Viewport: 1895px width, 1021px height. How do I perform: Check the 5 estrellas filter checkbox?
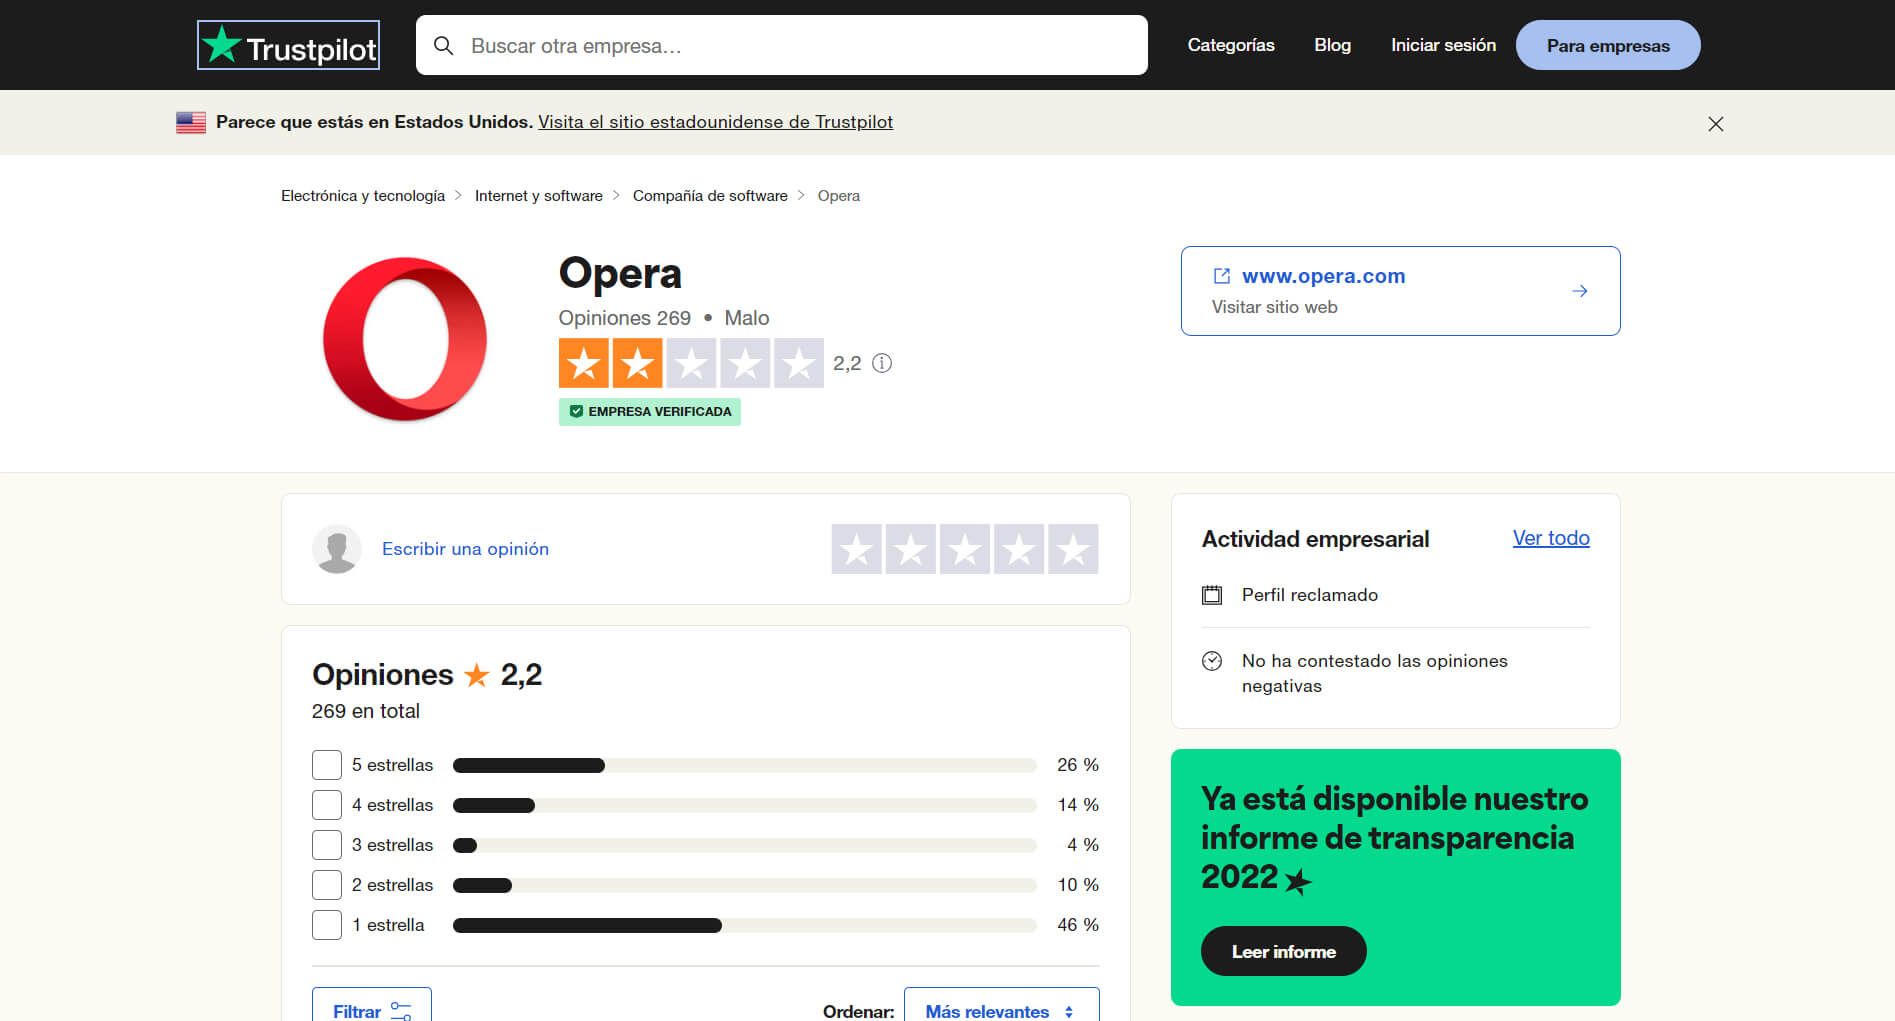[327, 765]
